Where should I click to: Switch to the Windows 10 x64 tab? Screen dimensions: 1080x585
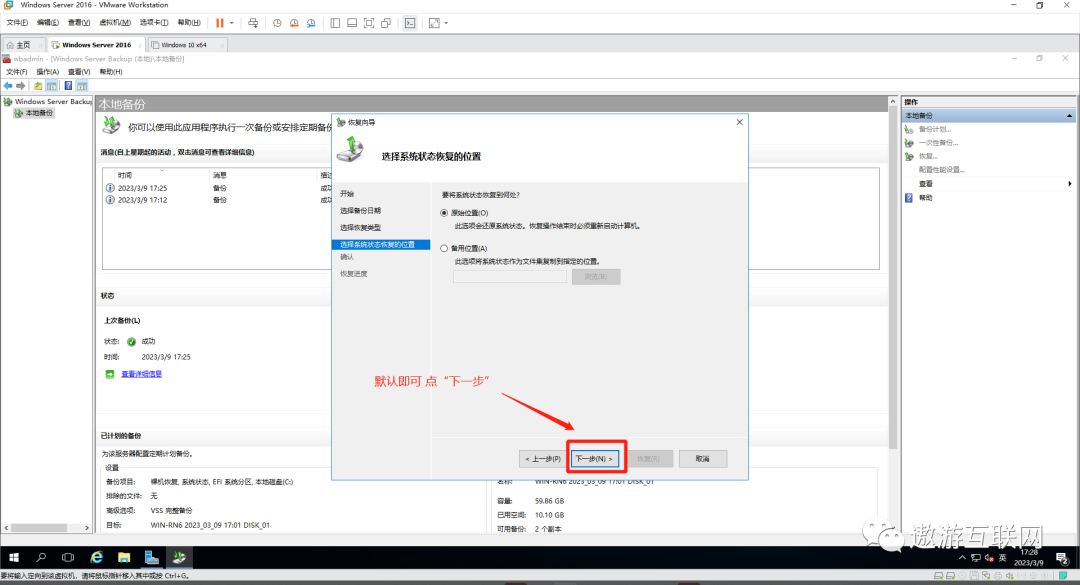tap(184, 45)
